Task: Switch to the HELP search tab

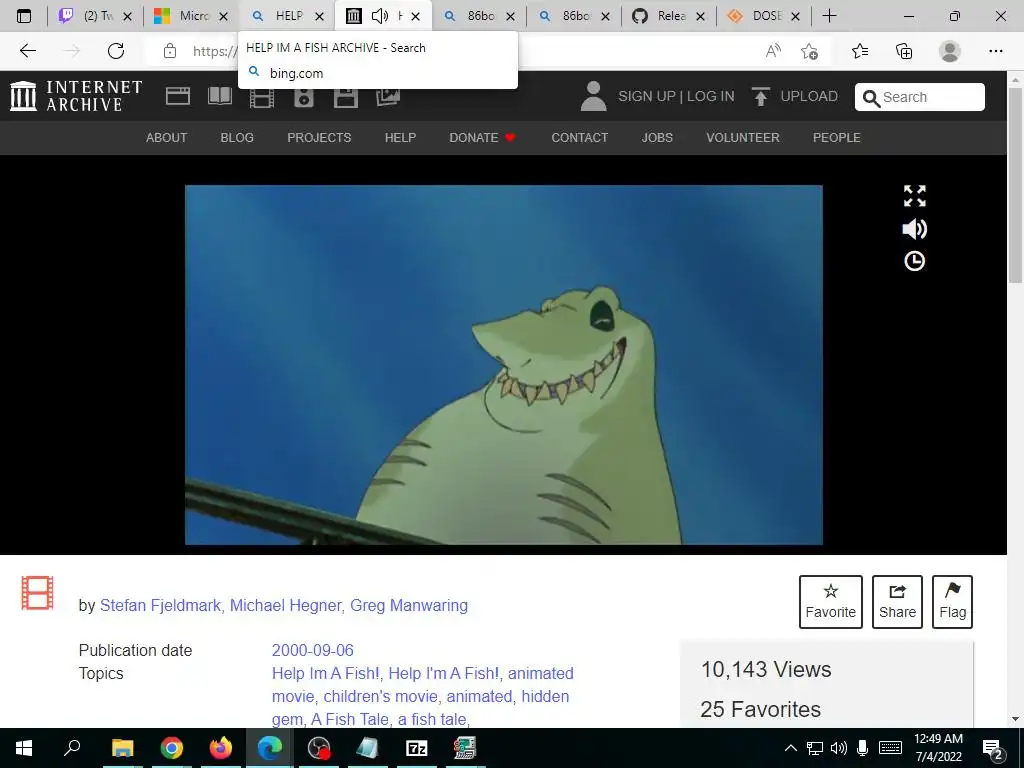Action: 285,16
